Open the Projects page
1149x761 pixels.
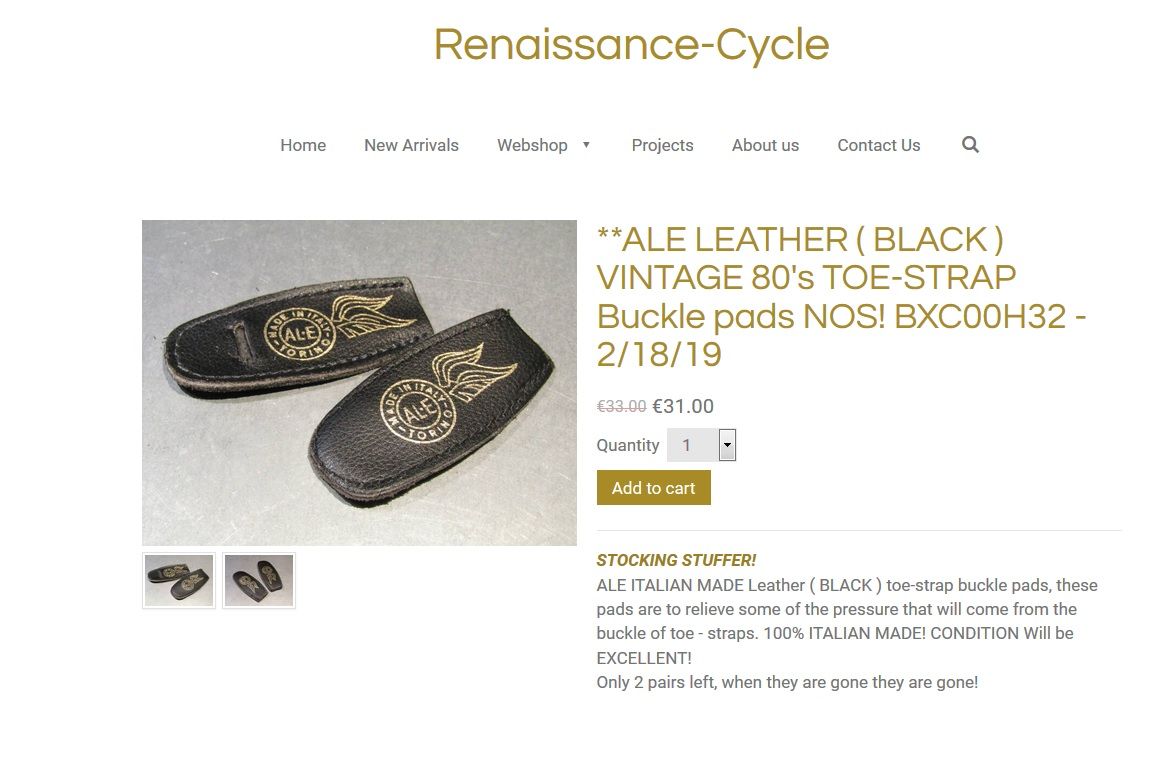pos(662,145)
